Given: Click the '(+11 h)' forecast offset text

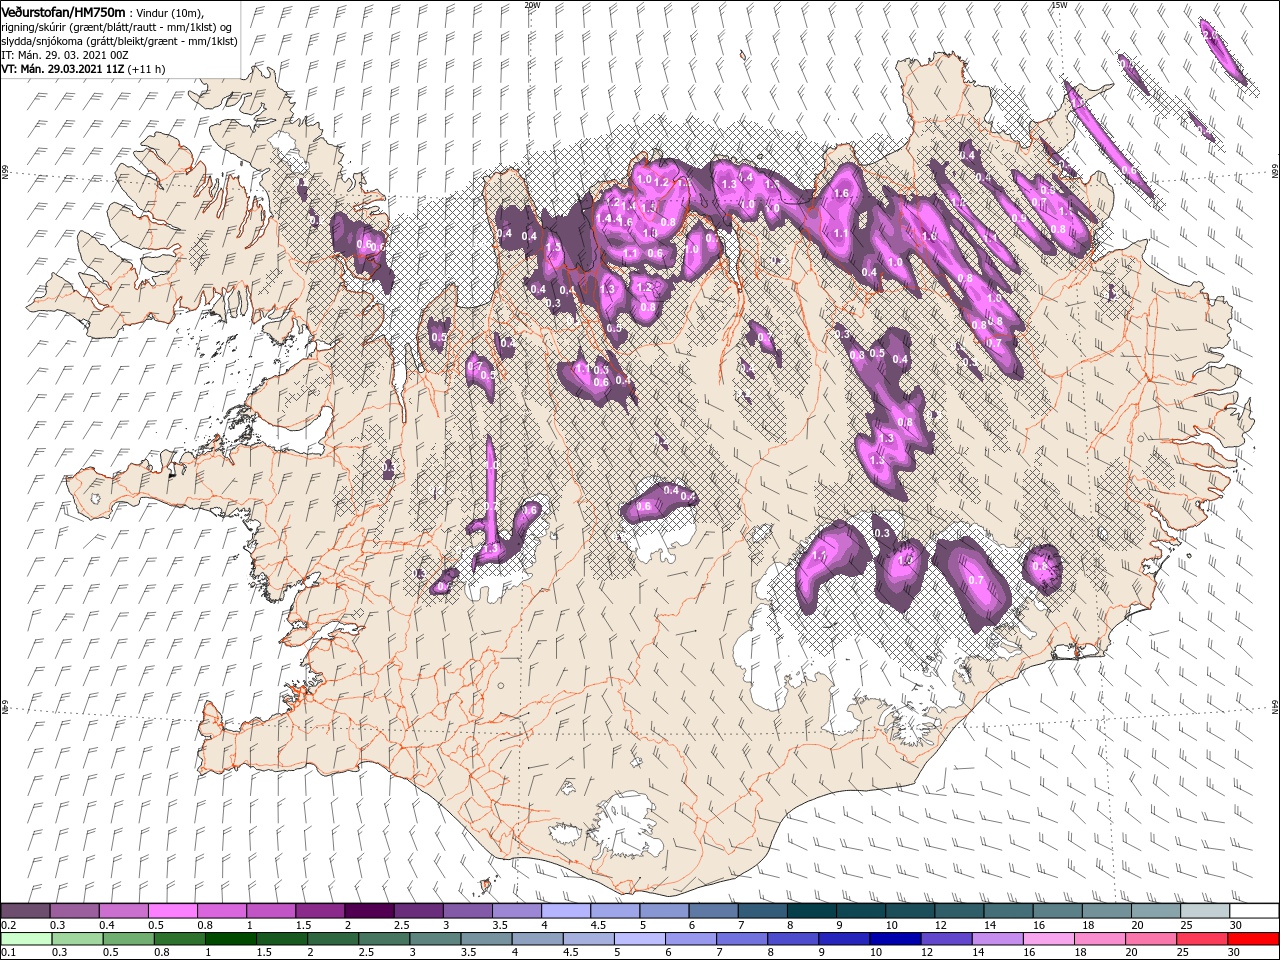Looking at the screenshot, I should coord(147,69).
